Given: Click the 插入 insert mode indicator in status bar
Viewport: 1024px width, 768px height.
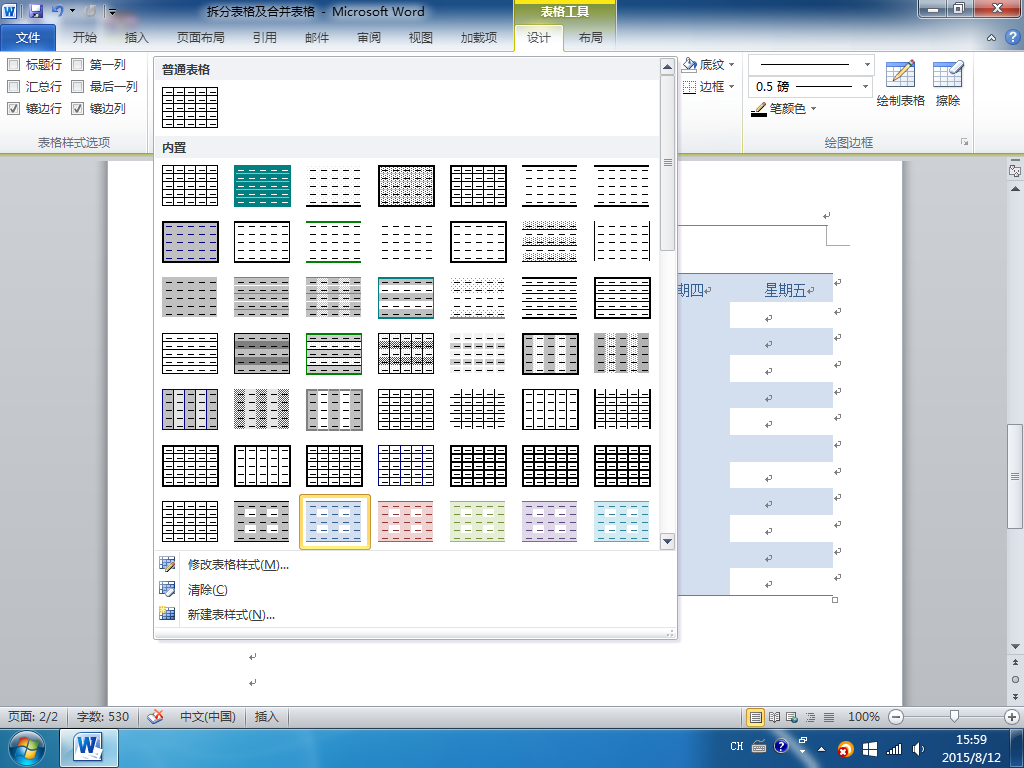Looking at the screenshot, I should (266, 717).
